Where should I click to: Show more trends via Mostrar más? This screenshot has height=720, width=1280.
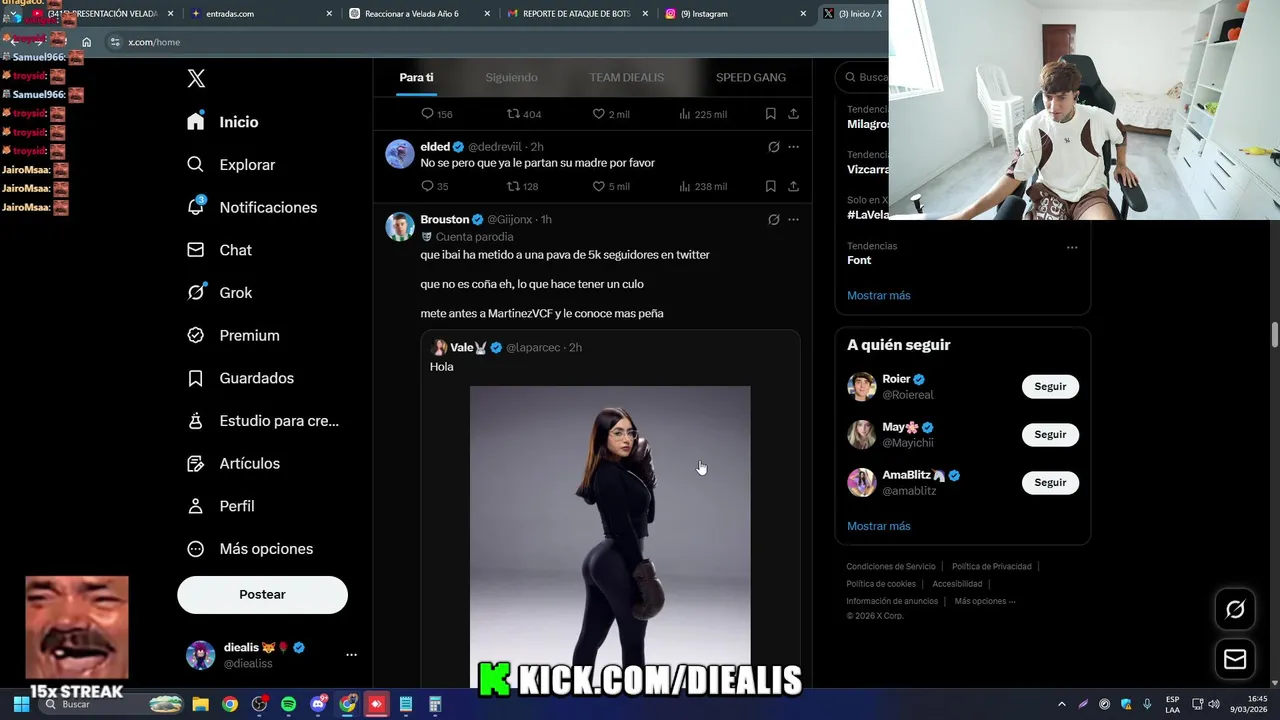(x=879, y=296)
